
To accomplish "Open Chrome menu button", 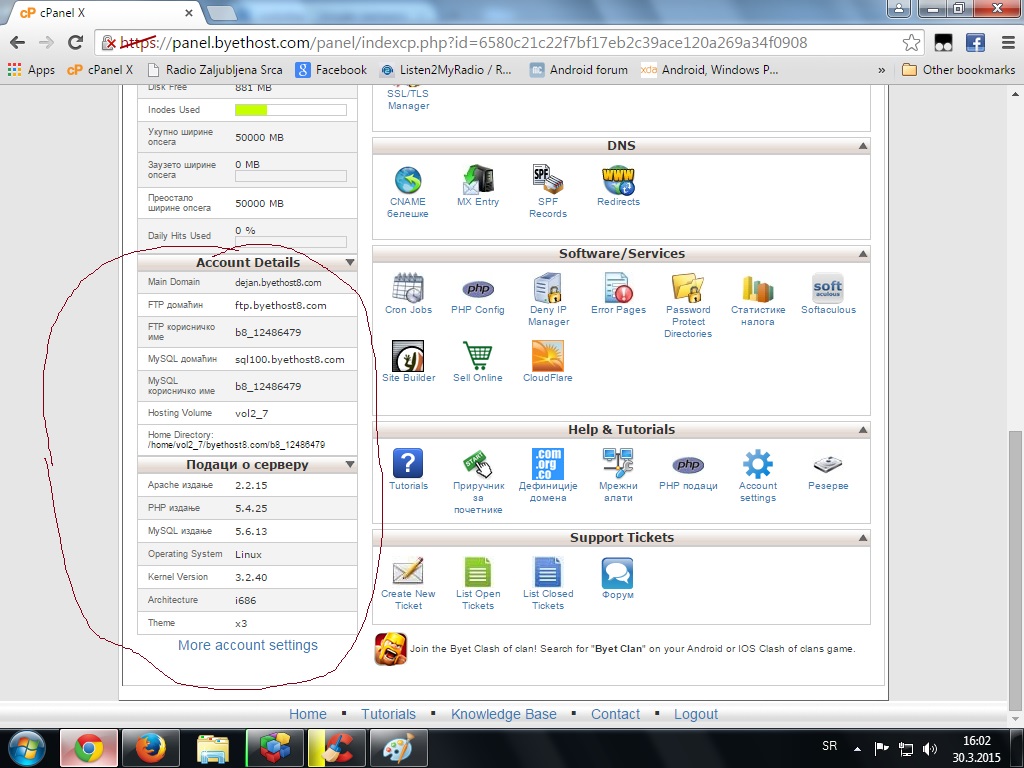I will click(x=1008, y=43).
